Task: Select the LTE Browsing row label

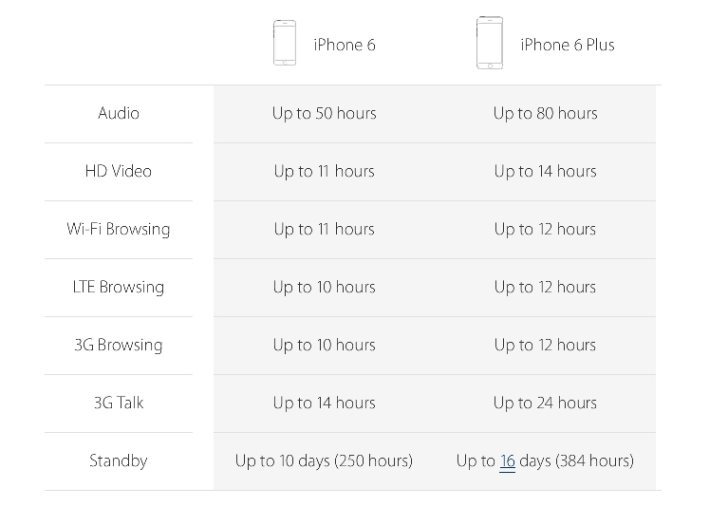Action: tap(118, 287)
